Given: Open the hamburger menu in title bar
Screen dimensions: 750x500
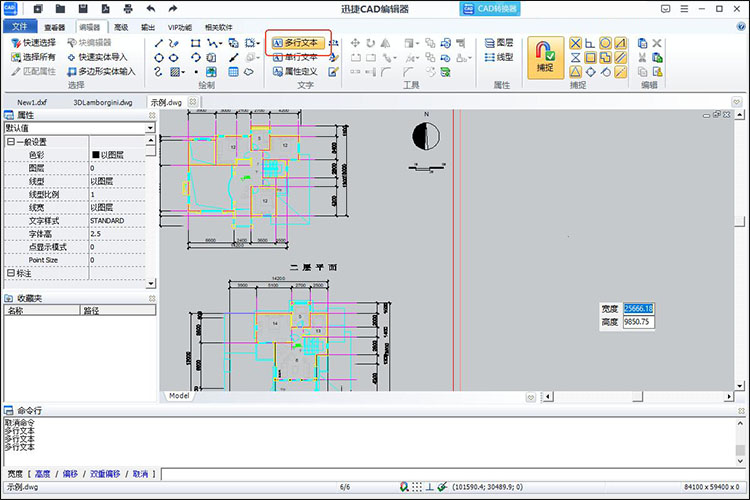Looking at the screenshot, I should click(x=684, y=9).
